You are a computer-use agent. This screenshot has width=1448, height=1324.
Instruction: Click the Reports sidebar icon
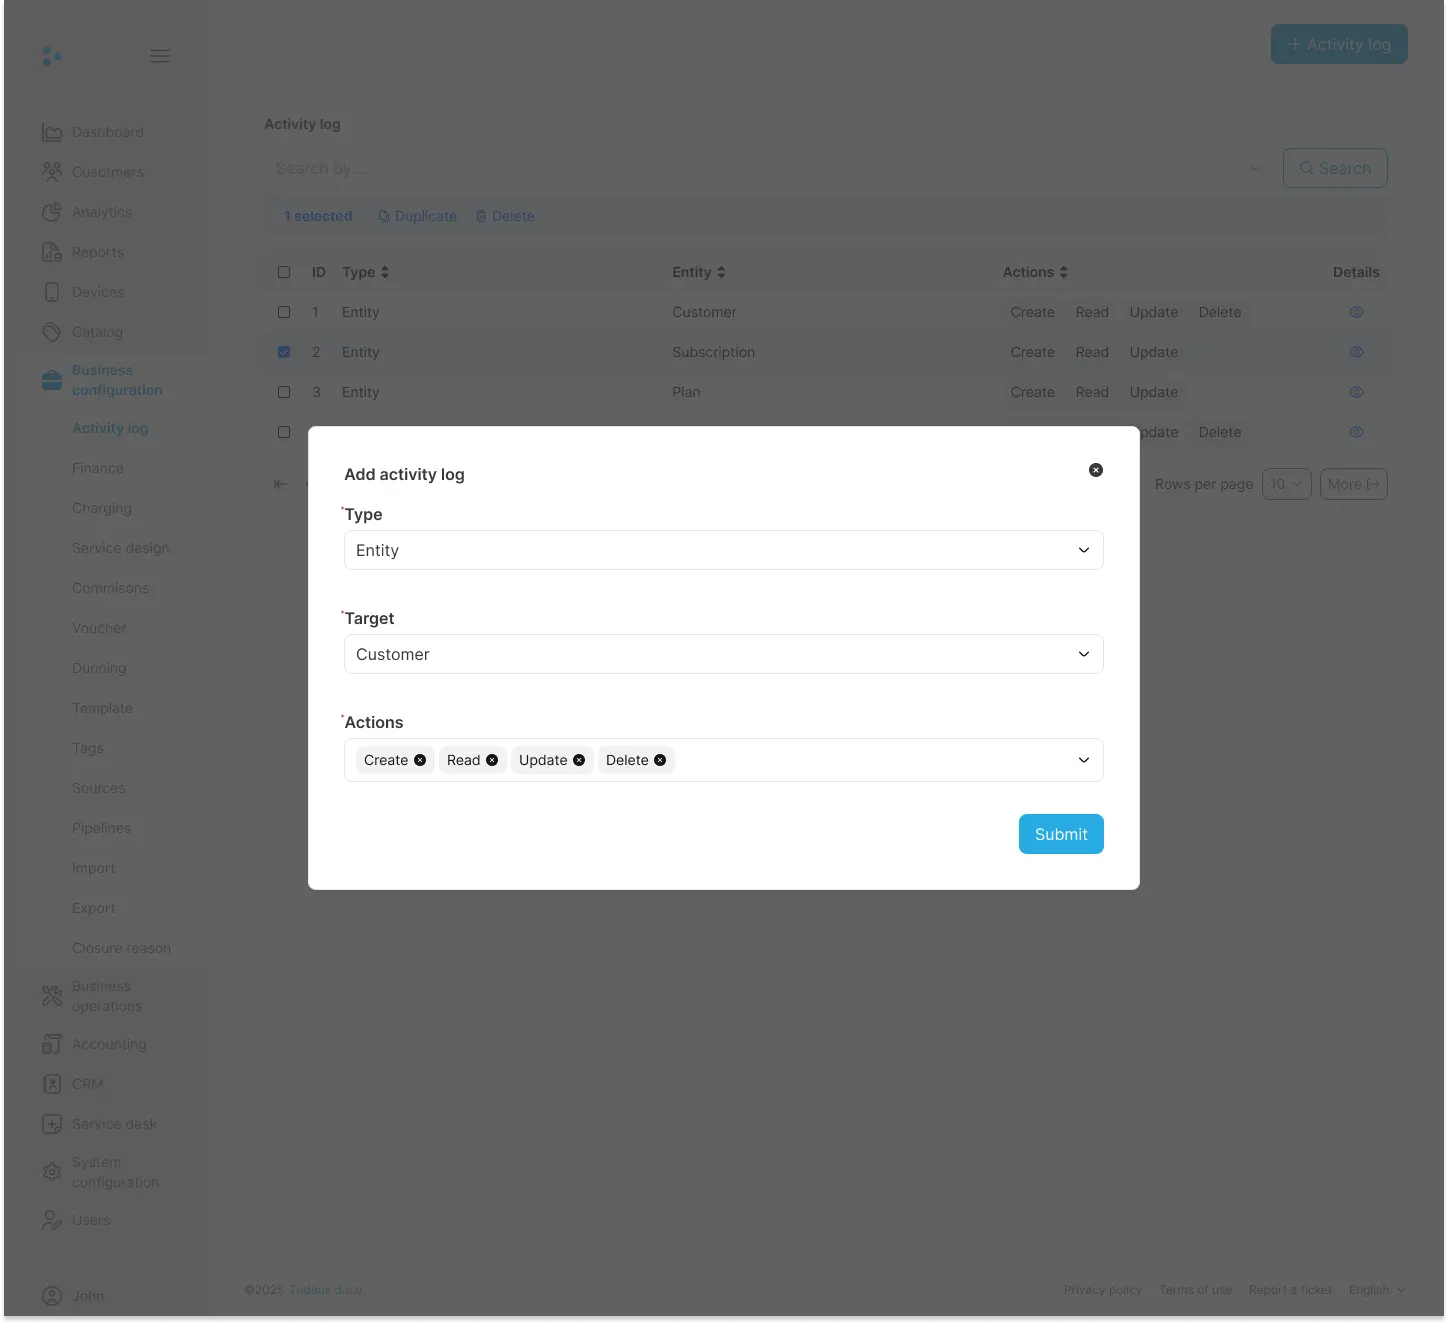point(52,251)
